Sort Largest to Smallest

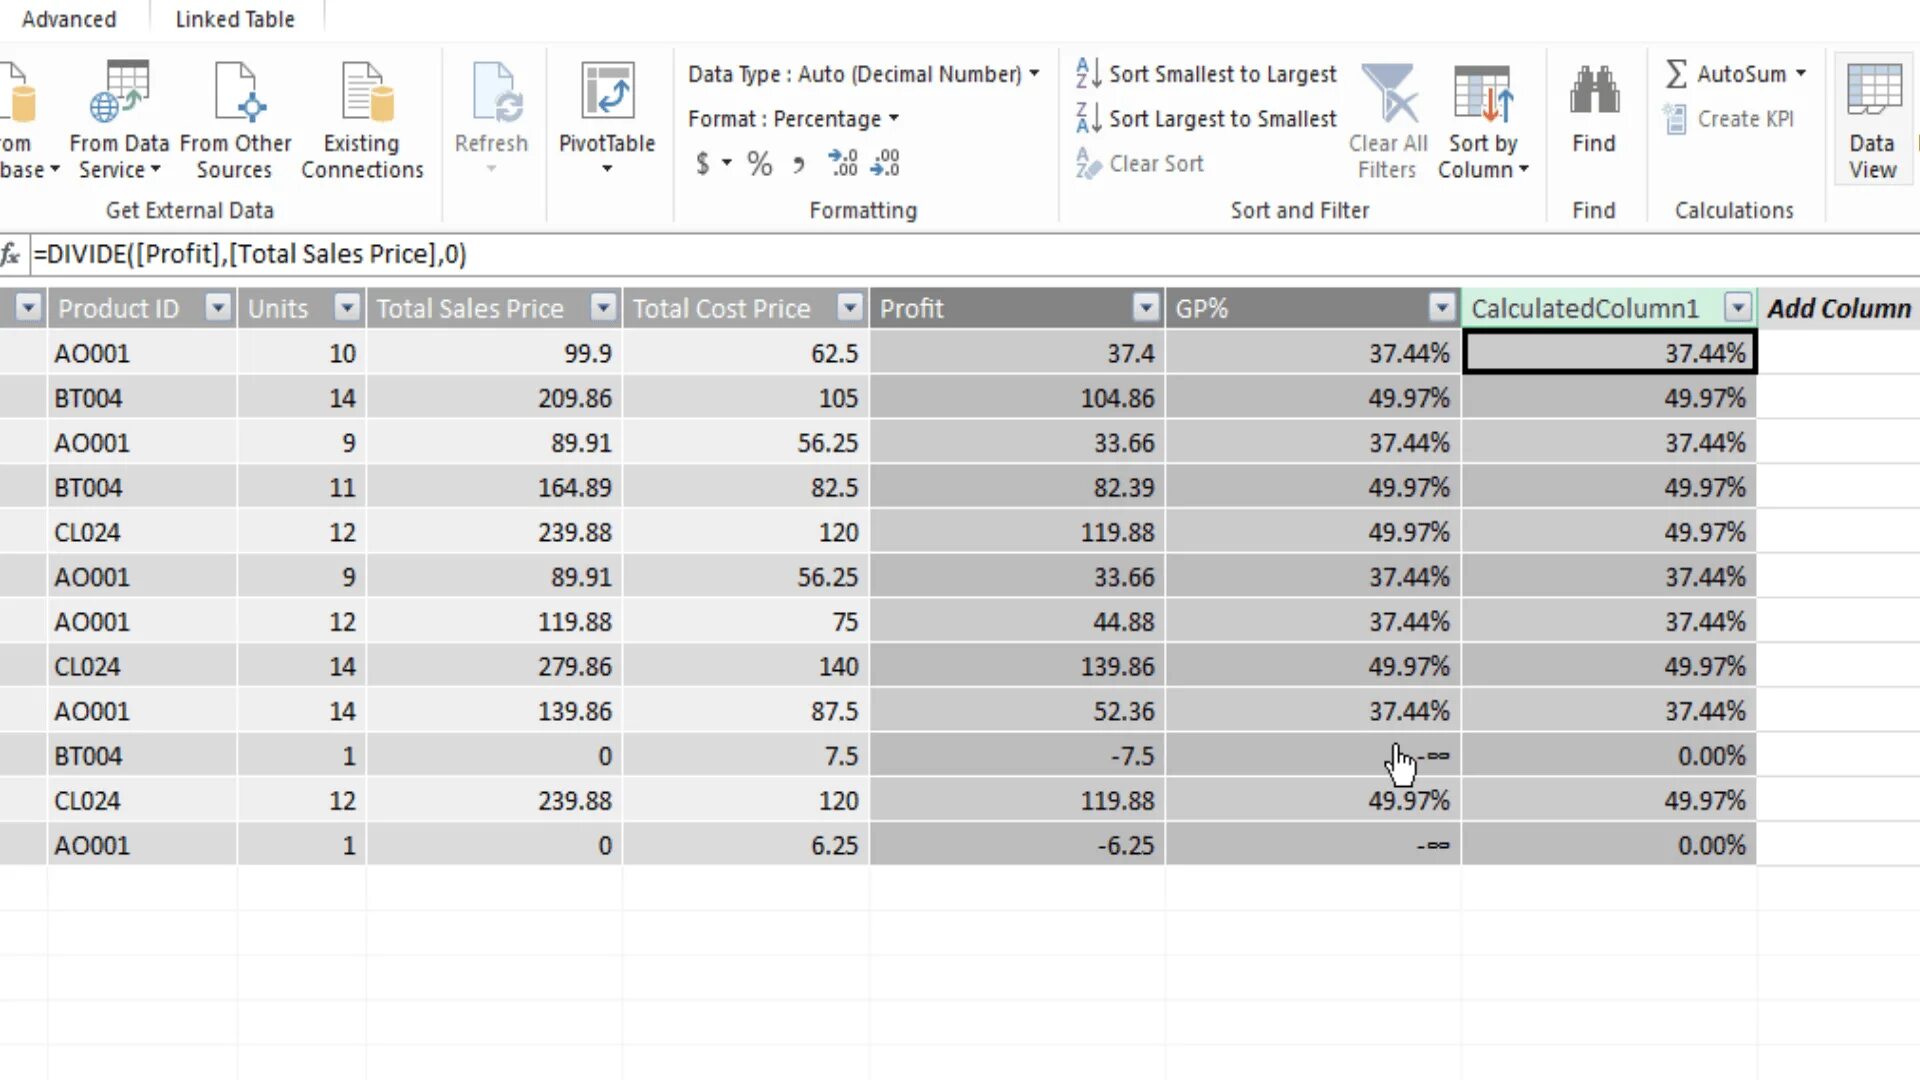coord(1207,119)
